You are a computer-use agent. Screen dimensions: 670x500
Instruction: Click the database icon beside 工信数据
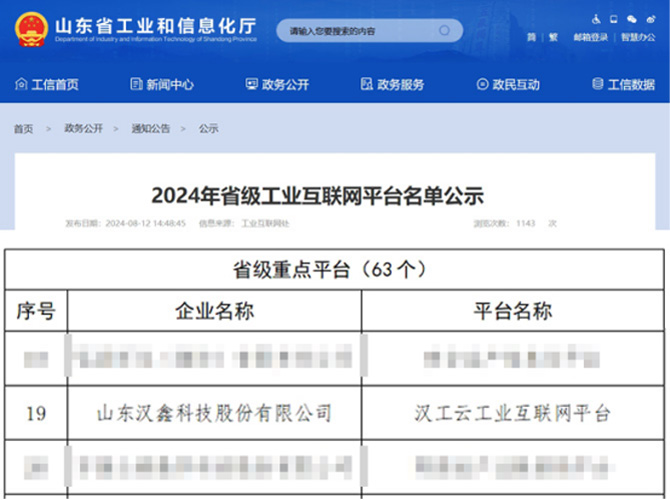(598, 84)
